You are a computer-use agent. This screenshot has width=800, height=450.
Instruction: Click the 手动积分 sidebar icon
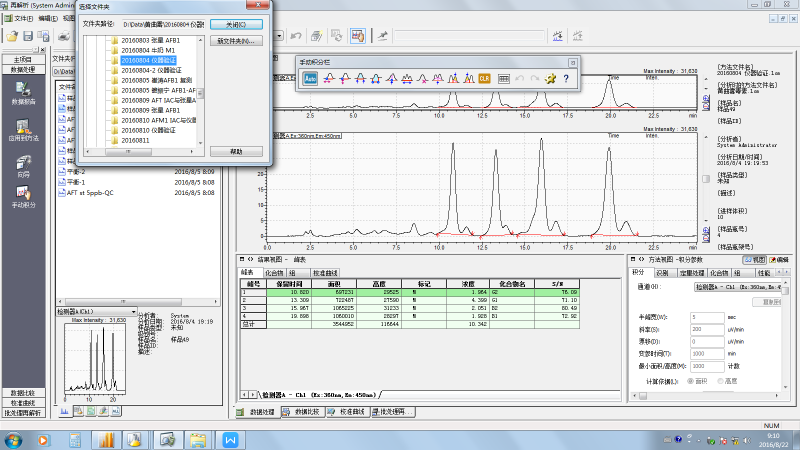coord(22,198)
